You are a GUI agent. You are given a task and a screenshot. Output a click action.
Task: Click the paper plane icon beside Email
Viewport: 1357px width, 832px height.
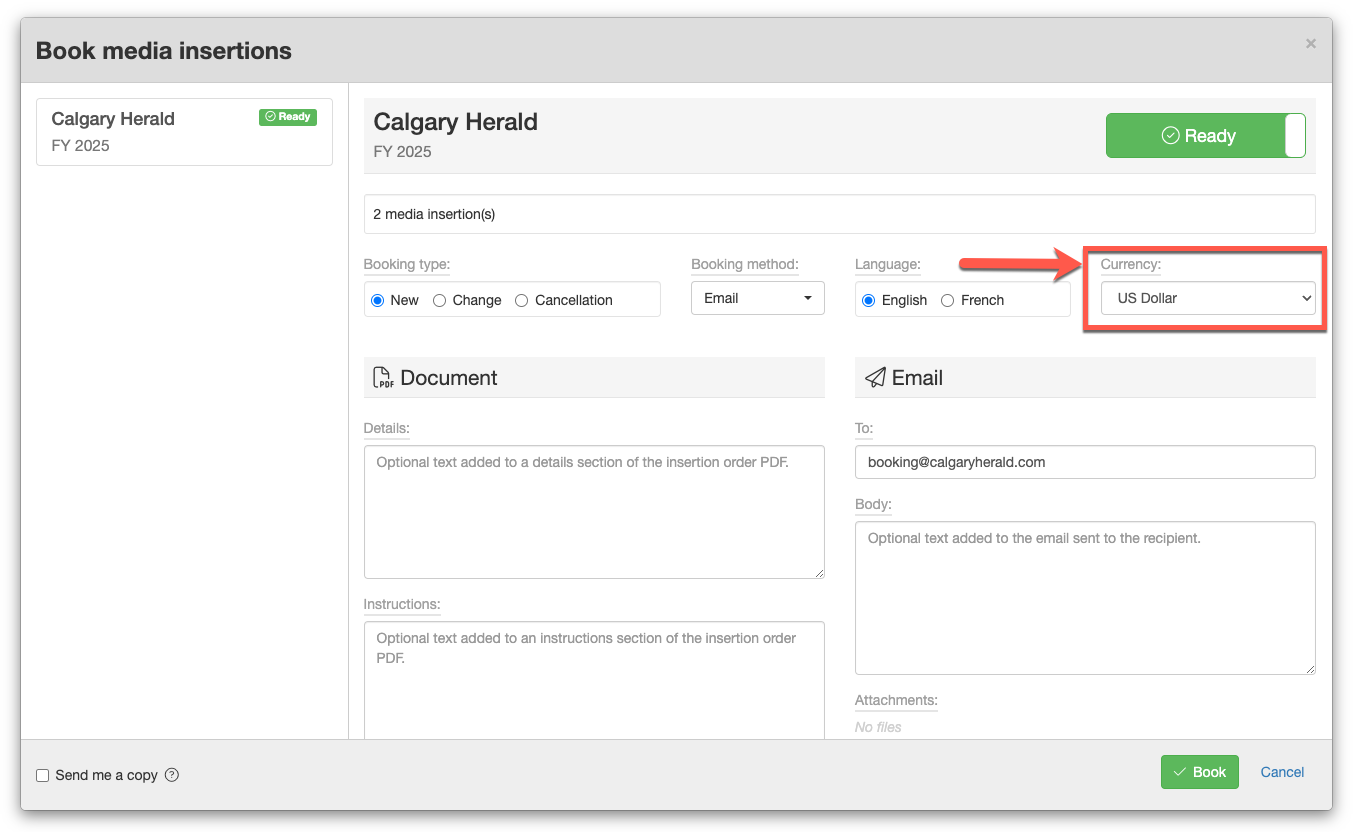(x=875, y=378)
